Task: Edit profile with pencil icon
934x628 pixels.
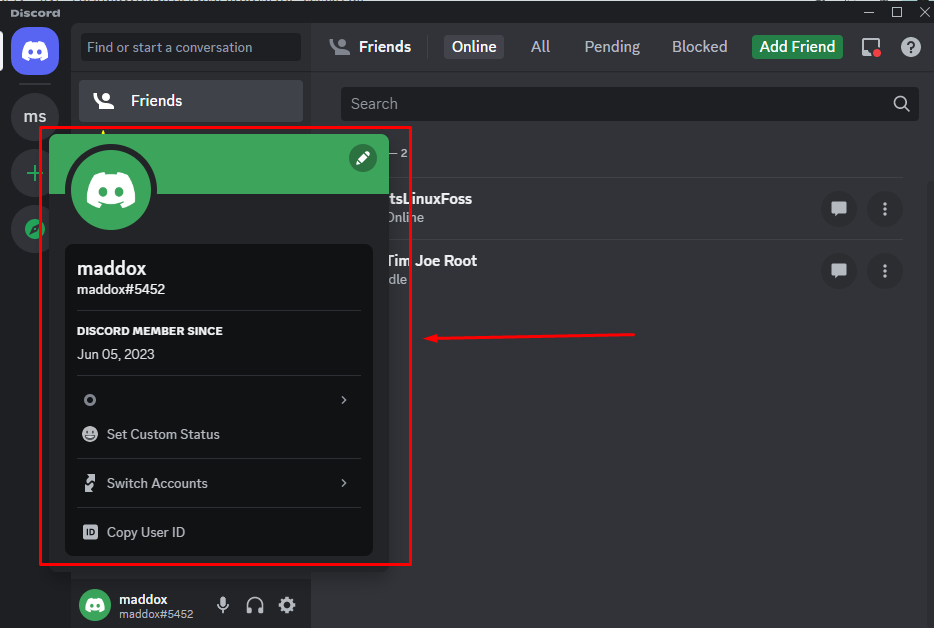Action: click(x=363, y=158)
